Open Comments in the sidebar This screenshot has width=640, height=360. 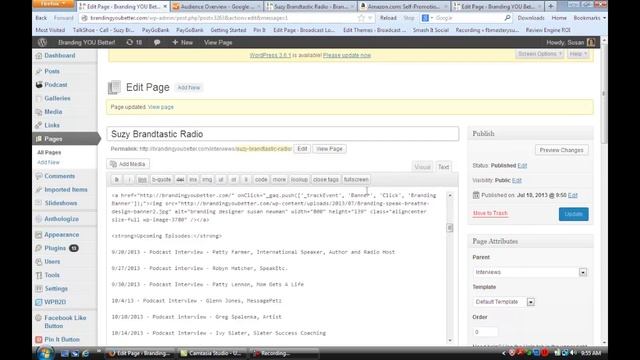point(60,176)
